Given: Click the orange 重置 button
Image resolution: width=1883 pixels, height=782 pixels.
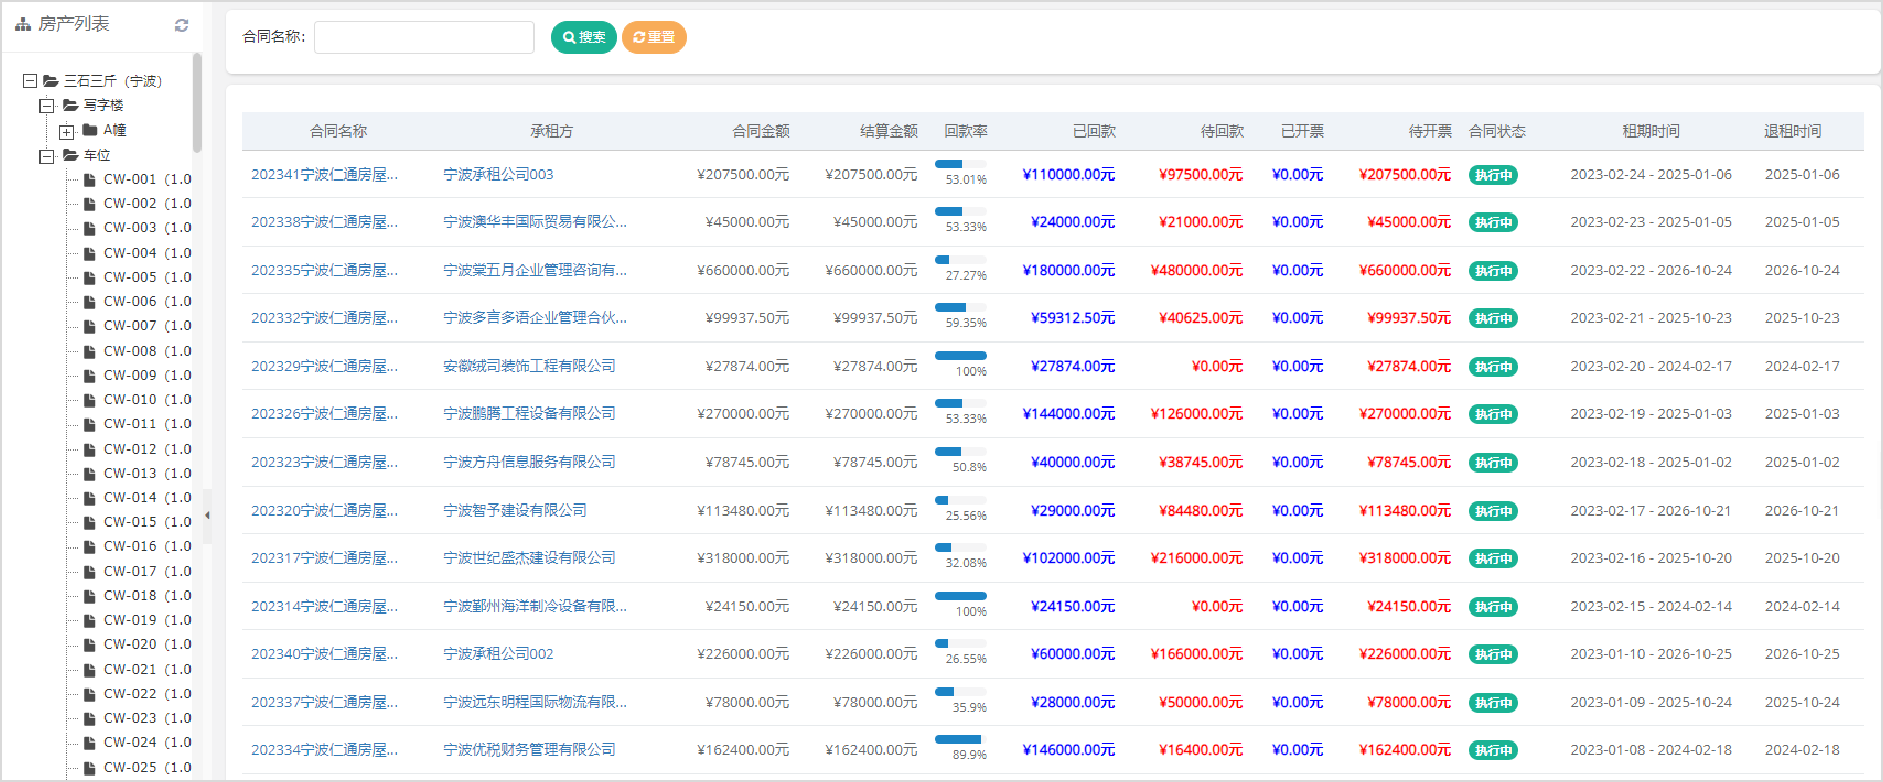Looking at the screenshot, I should [654, 37].
